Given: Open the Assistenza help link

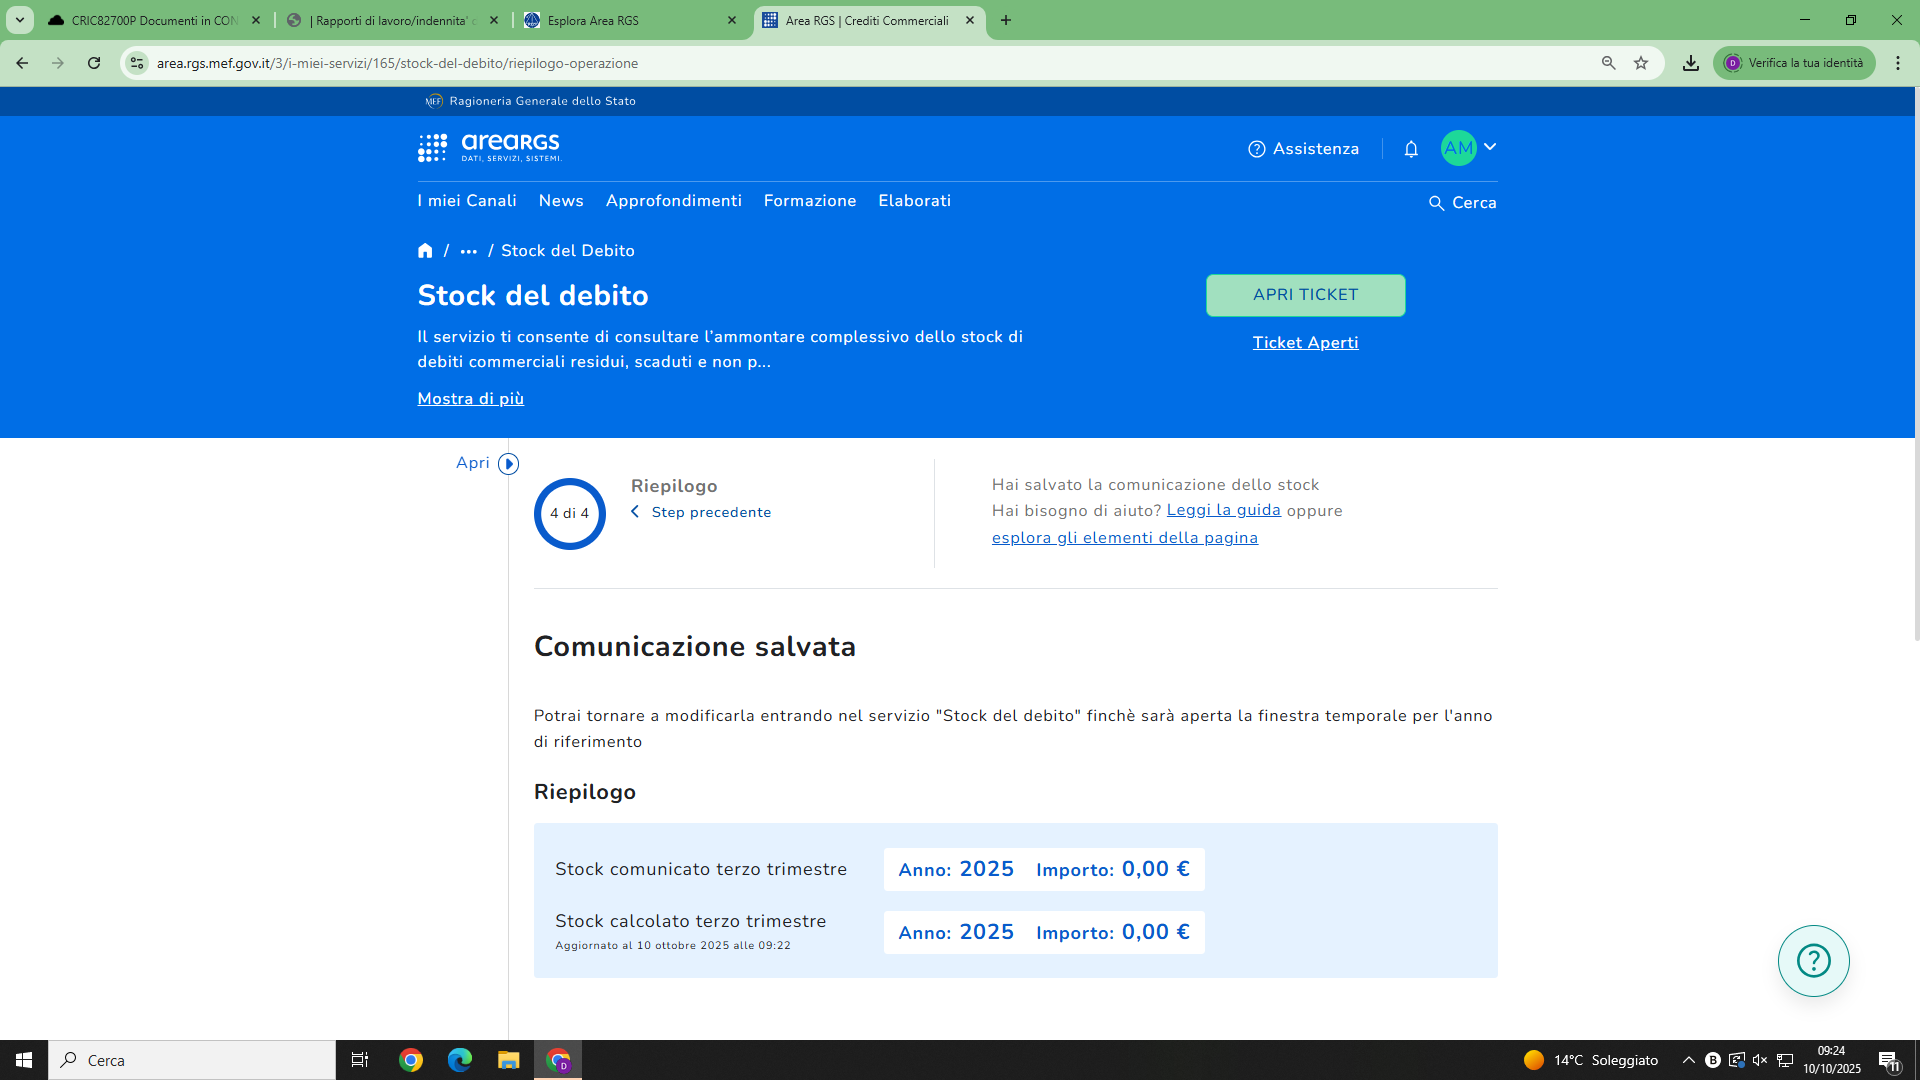Looking at the screenshot, I should coord(1304,149).
